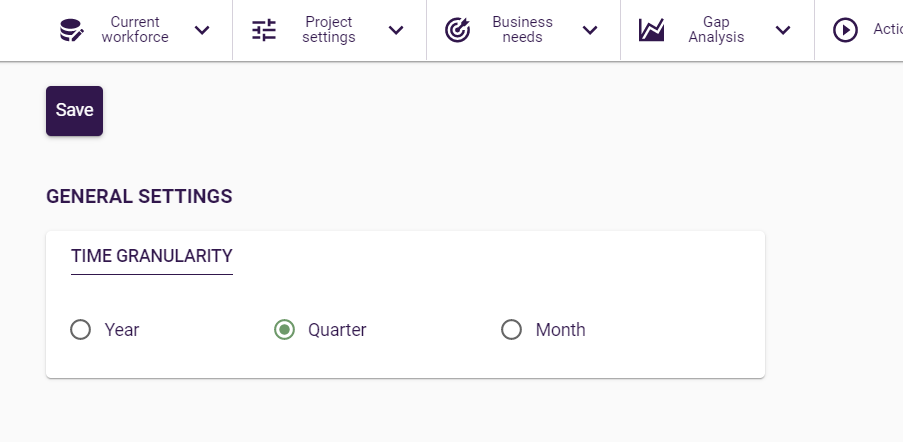Open the Current workforce menu label
The height and width of the screenshot is (442, 903).
point(135,30)
